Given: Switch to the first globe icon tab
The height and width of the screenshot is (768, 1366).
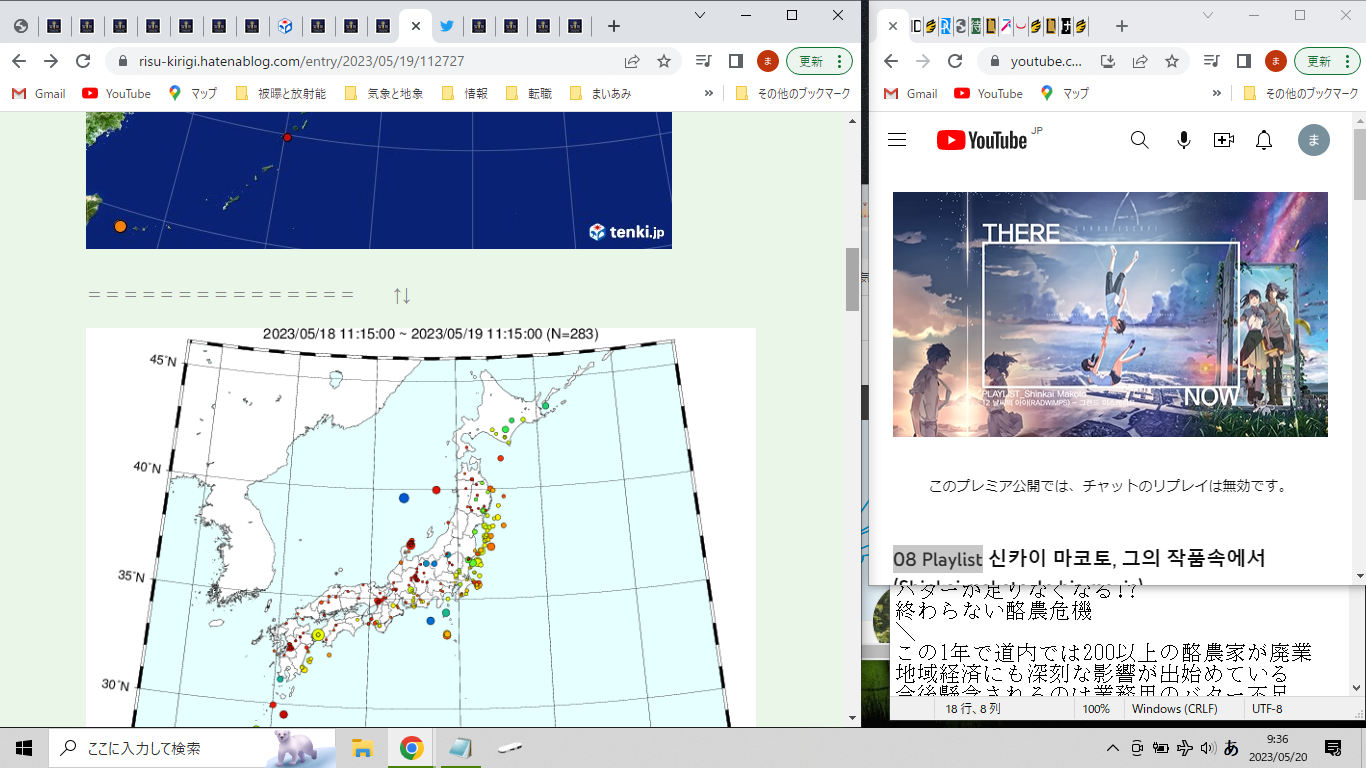Looking at the screenshot, I should 21,26.
